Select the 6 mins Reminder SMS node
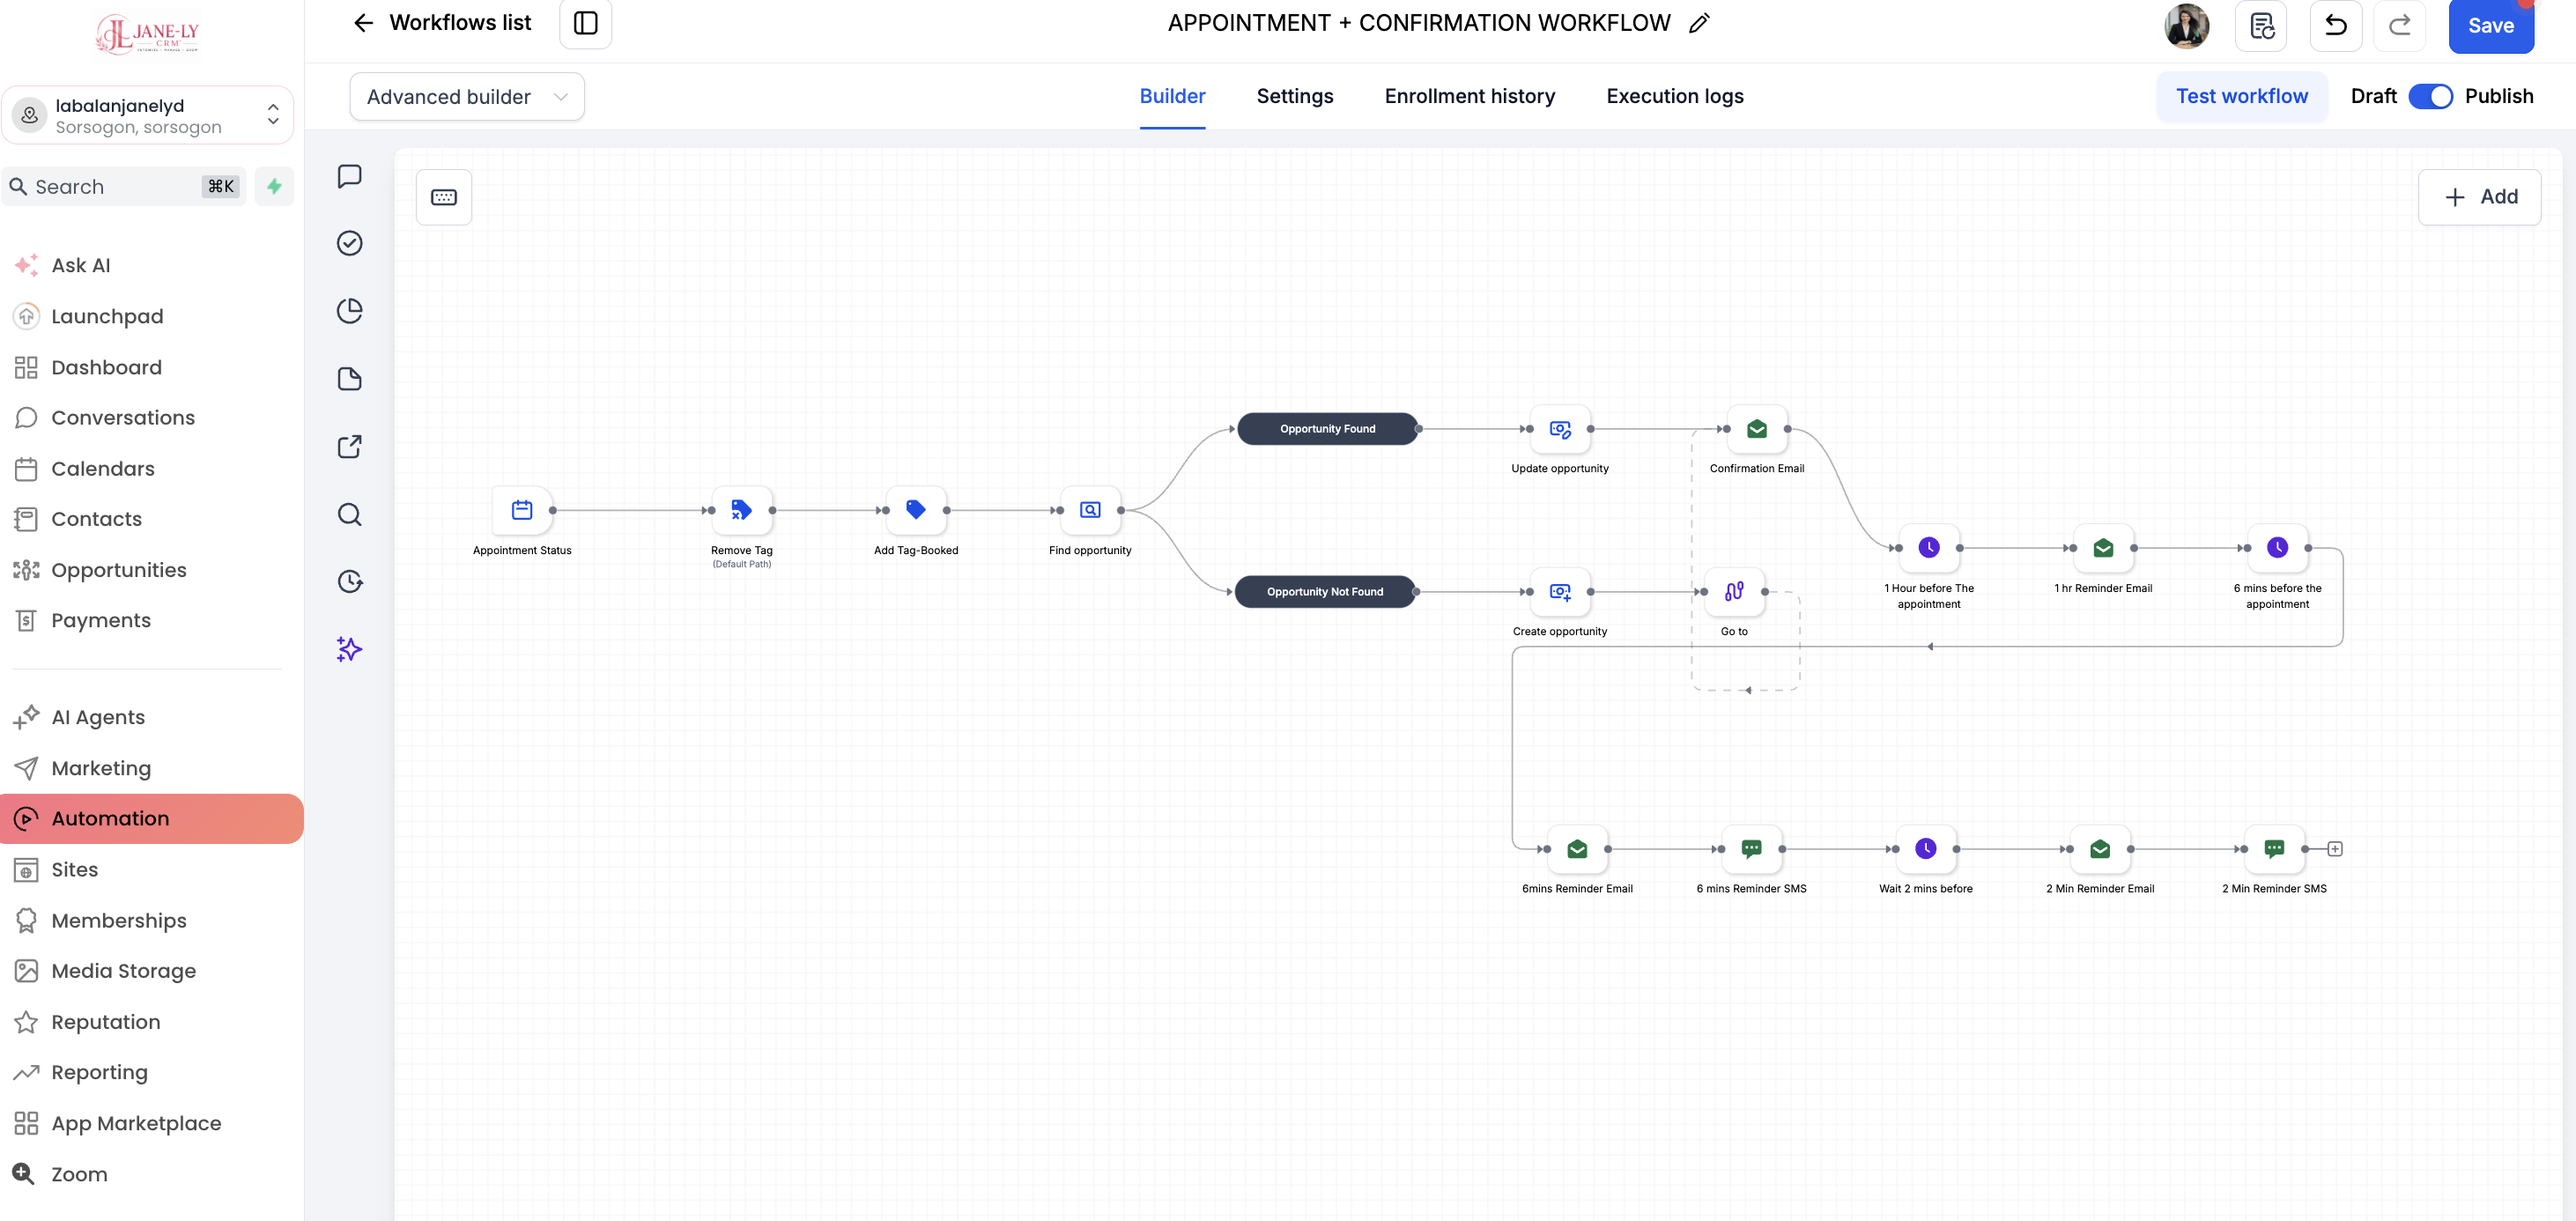This screenshot has width=2576, height=1221. [x=1751, y=849]
